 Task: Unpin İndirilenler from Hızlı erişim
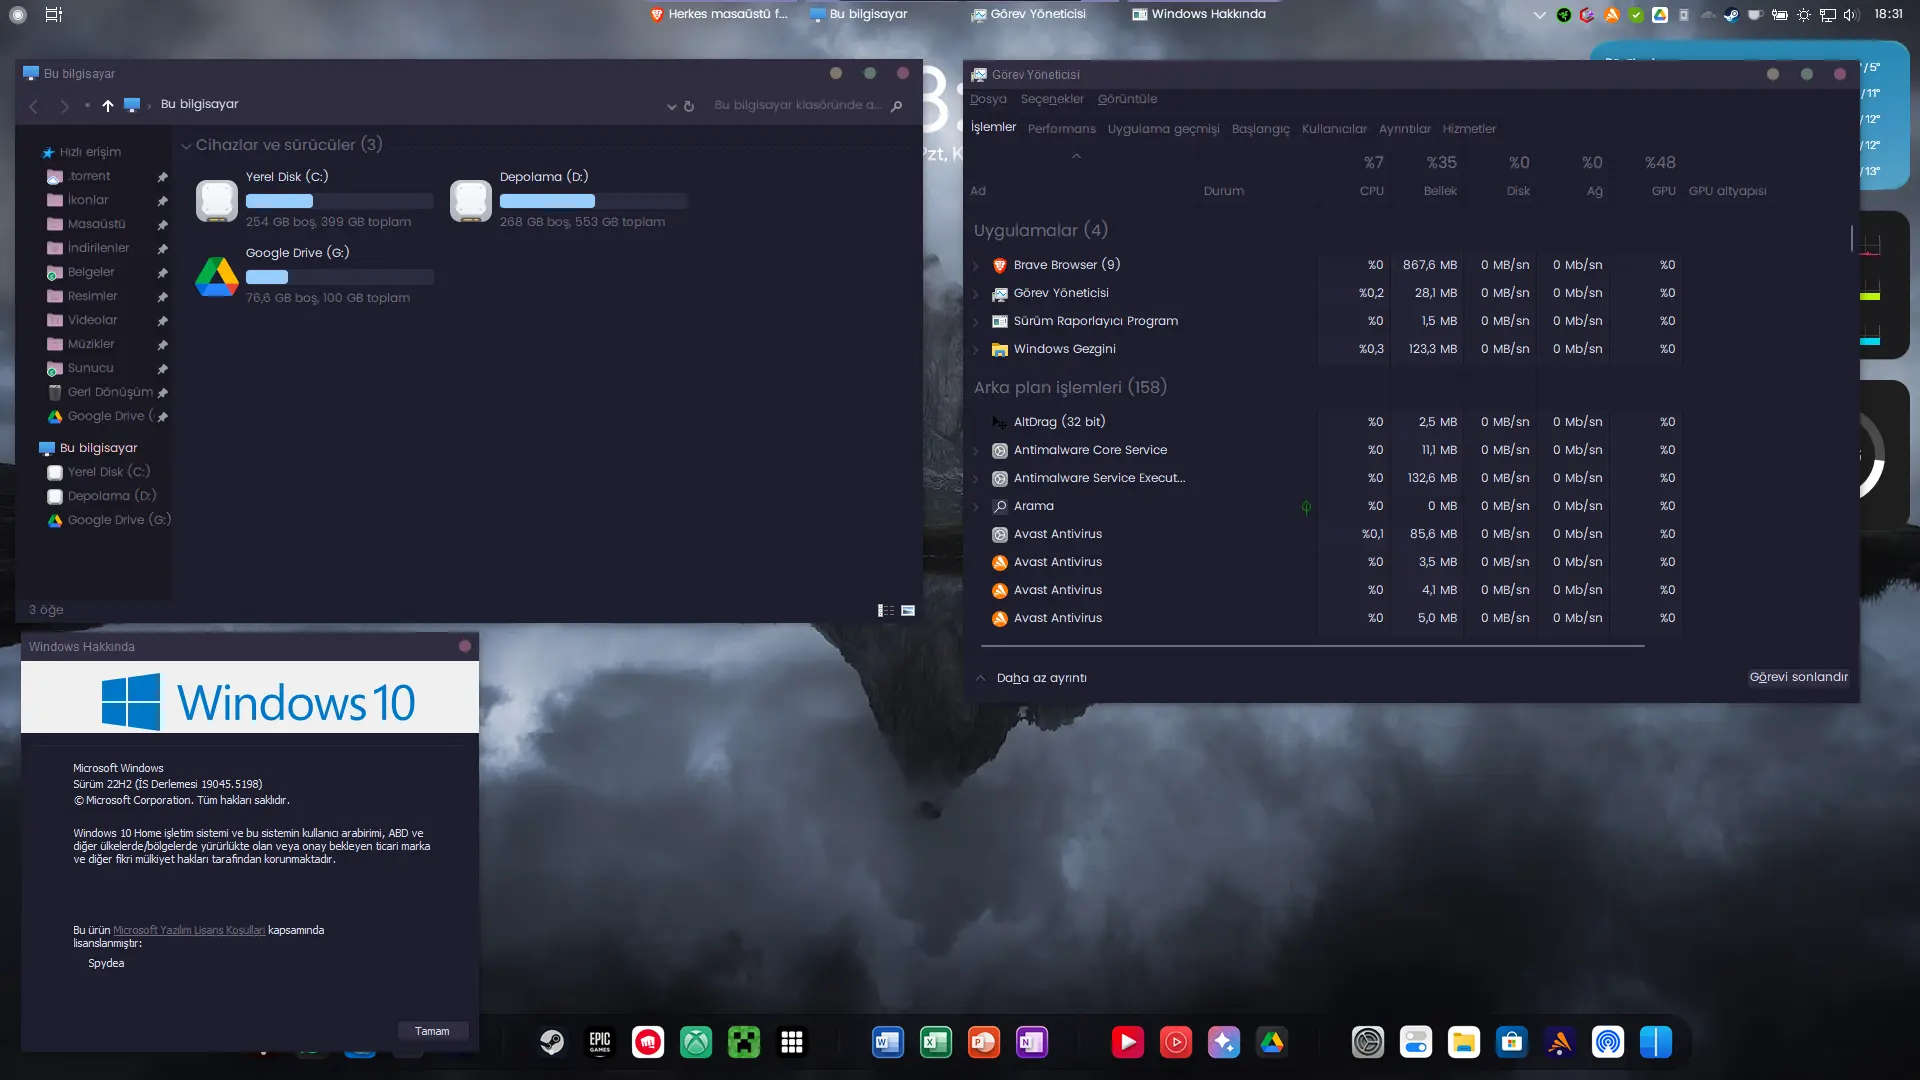[x=162, y=249]
